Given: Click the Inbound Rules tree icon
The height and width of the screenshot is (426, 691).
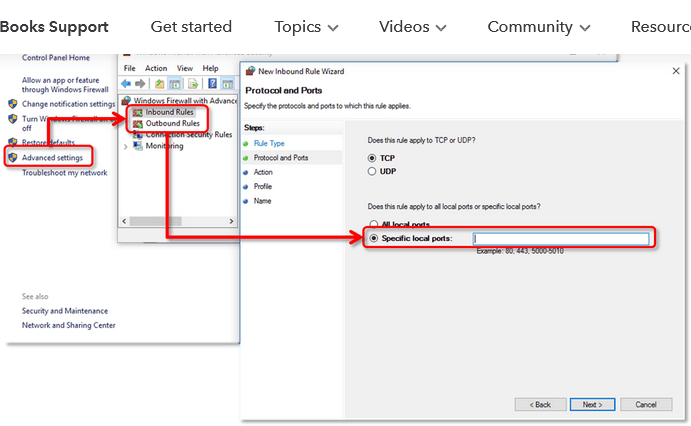Looking at the screenshot, I should tap(138, 112).
